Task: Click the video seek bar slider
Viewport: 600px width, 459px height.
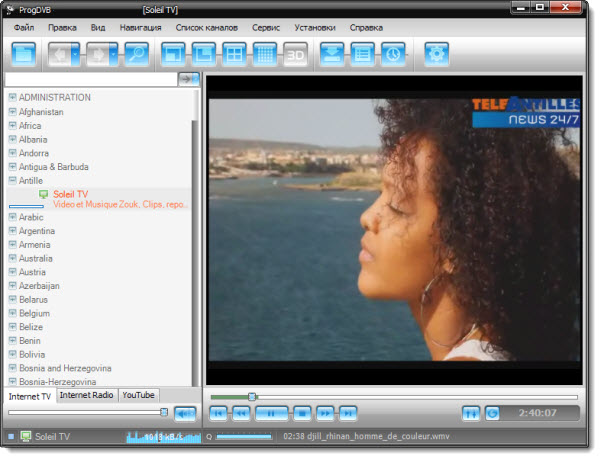Action: pyautogui.click(x=252, y=397)
